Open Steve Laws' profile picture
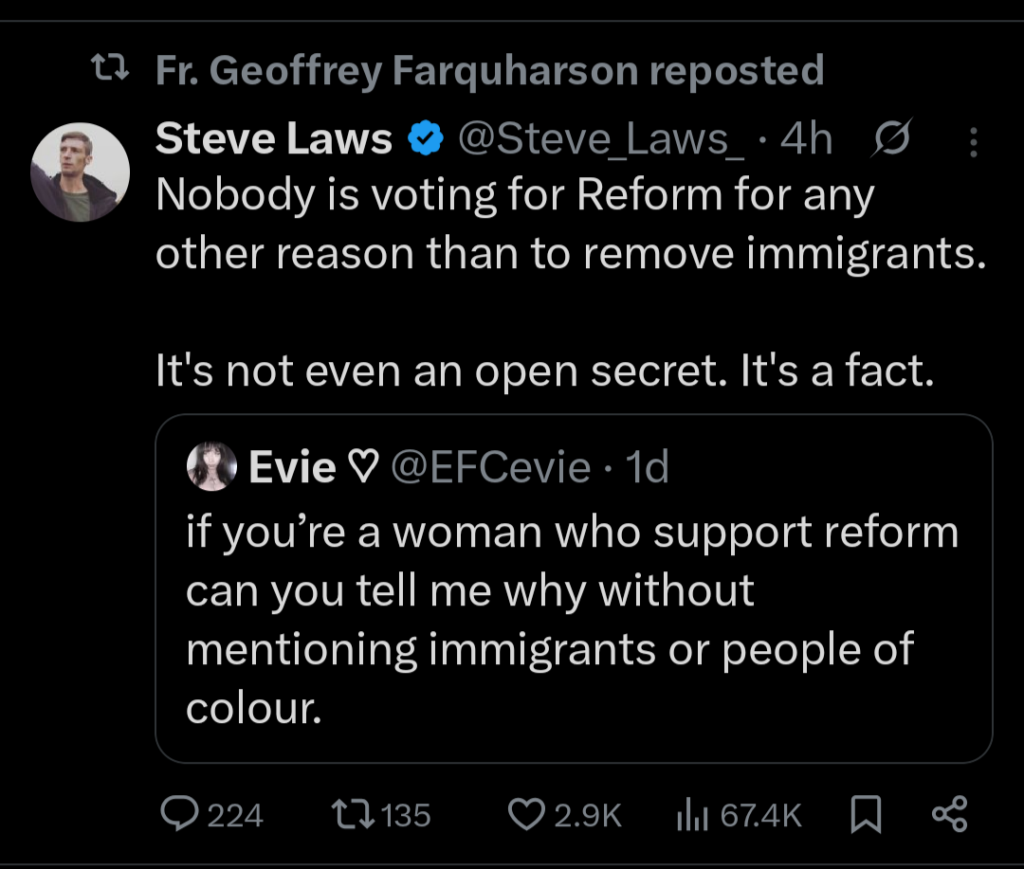 80,172
